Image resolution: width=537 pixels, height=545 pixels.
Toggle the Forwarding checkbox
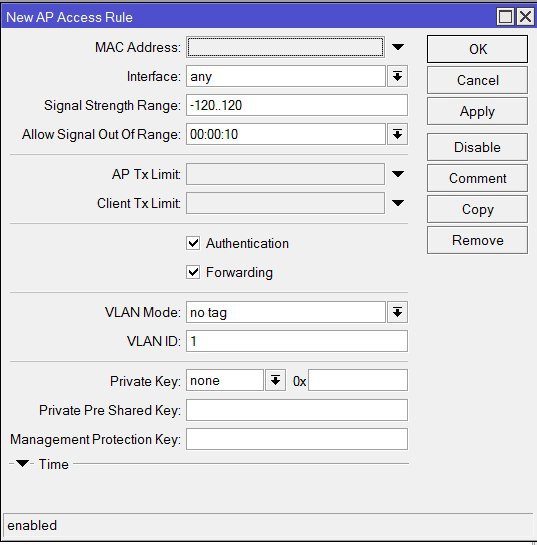coord(193,272)
